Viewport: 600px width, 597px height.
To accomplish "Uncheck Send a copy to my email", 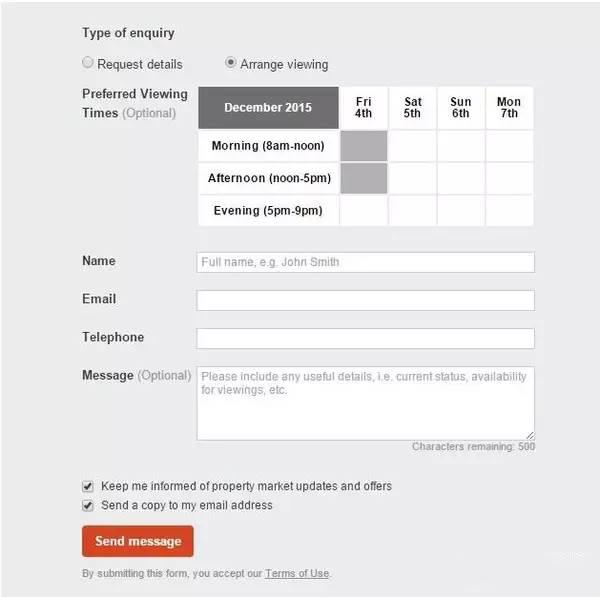I will tap(88, 506).
